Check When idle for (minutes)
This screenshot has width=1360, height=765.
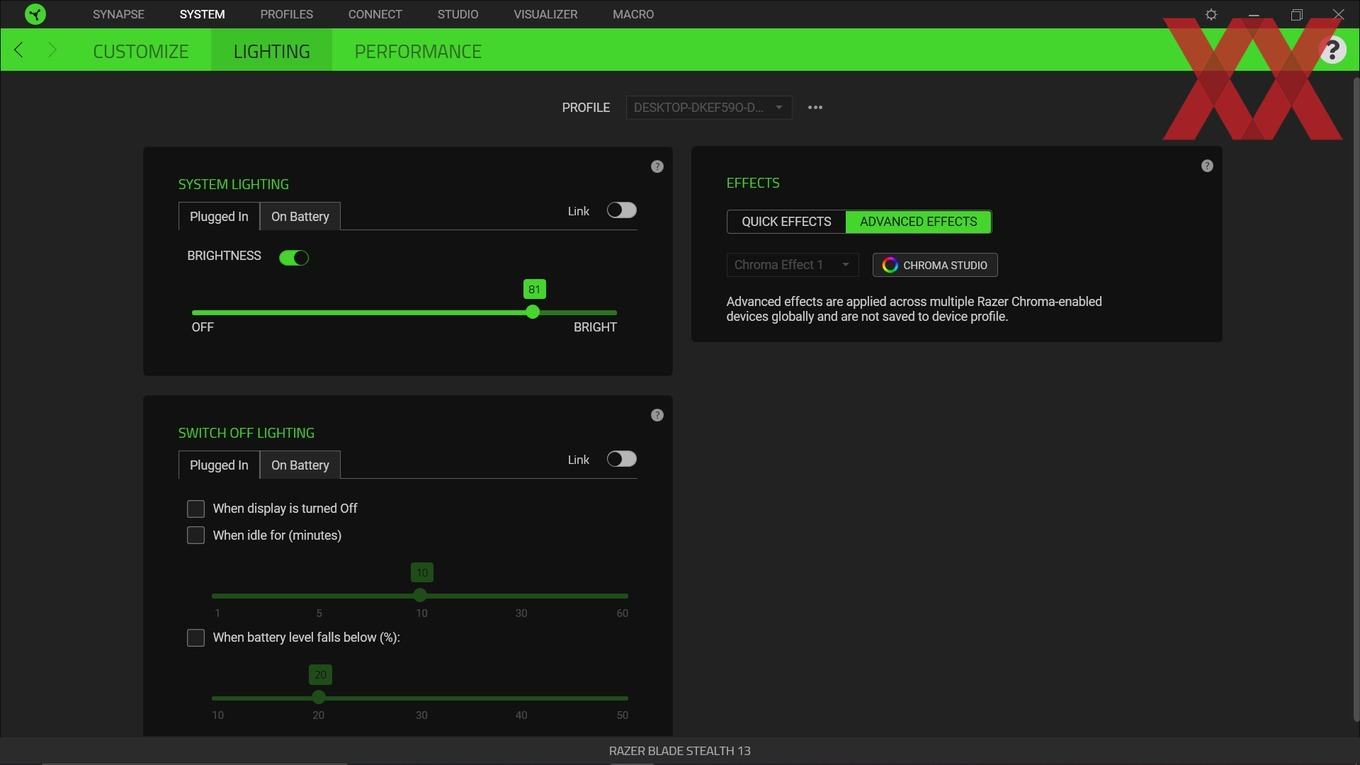196,536
